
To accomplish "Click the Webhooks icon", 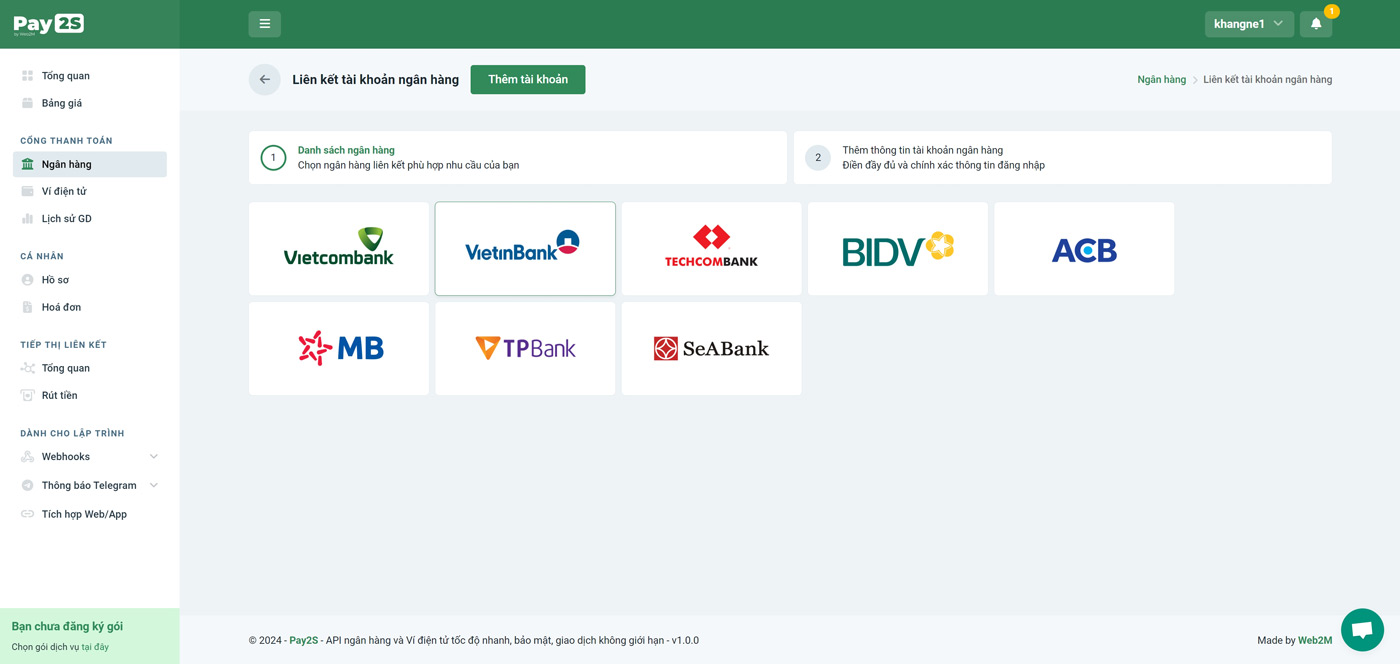I will (28, 457).
